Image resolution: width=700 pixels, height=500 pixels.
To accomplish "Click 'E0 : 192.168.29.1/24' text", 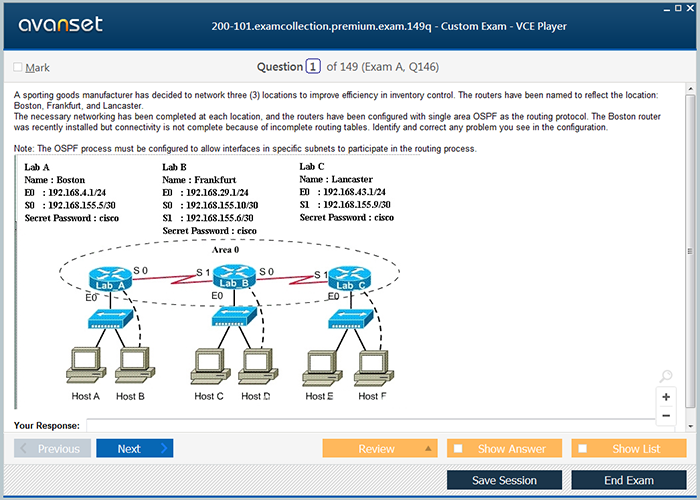I will [x=205, y=192].
